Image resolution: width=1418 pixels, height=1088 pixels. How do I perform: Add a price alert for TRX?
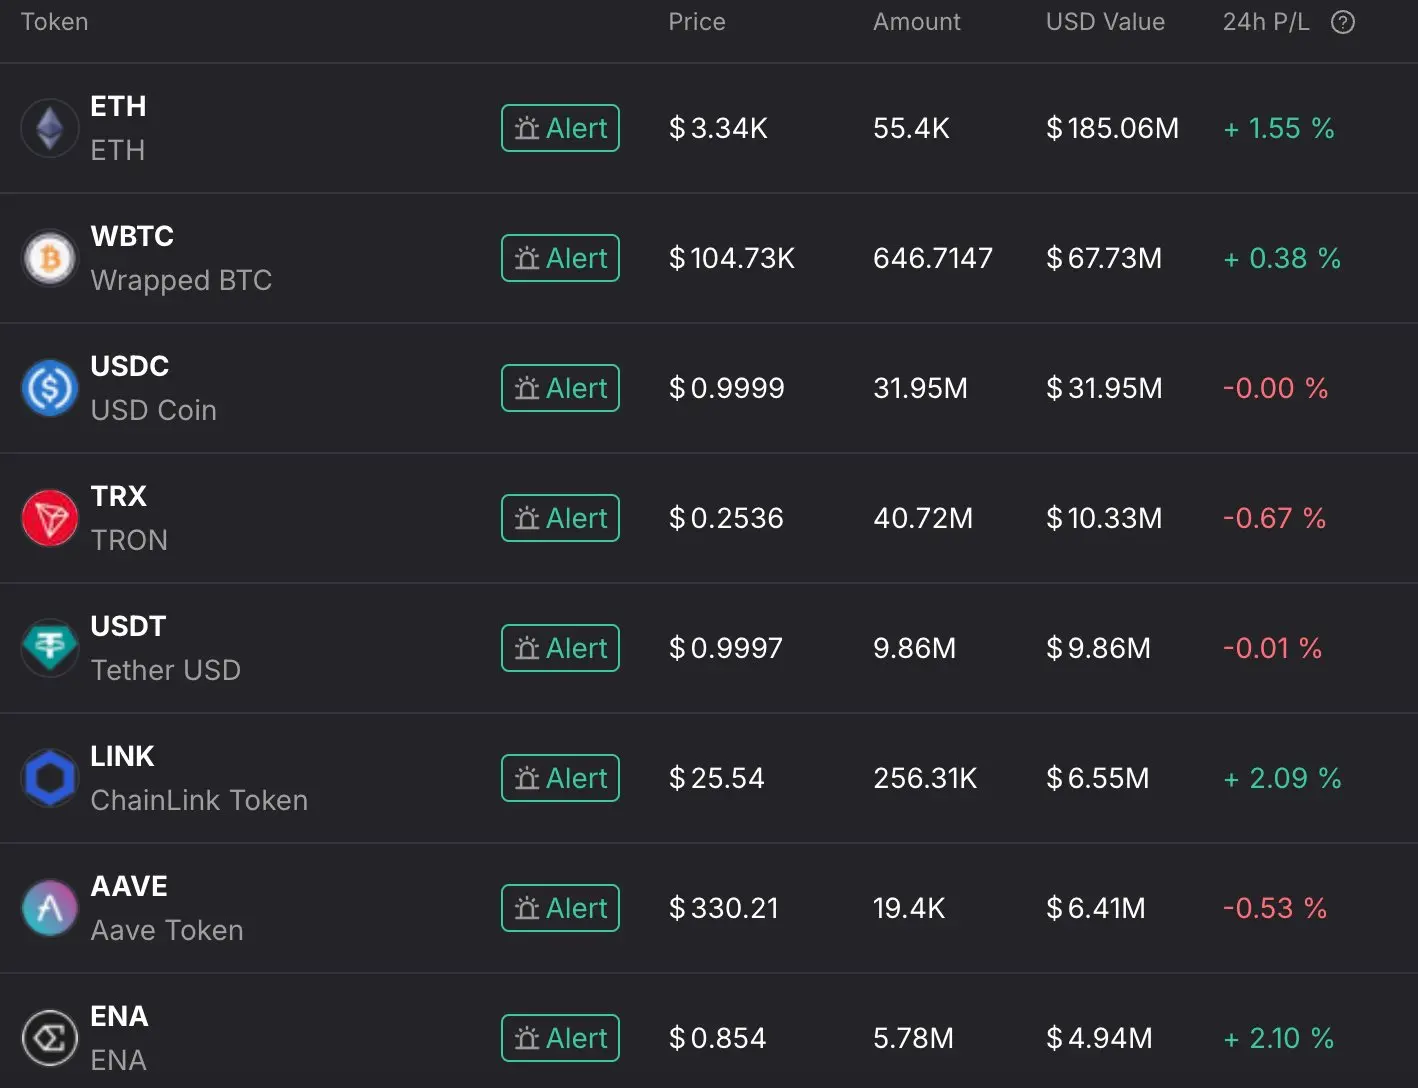click(560, 518)
